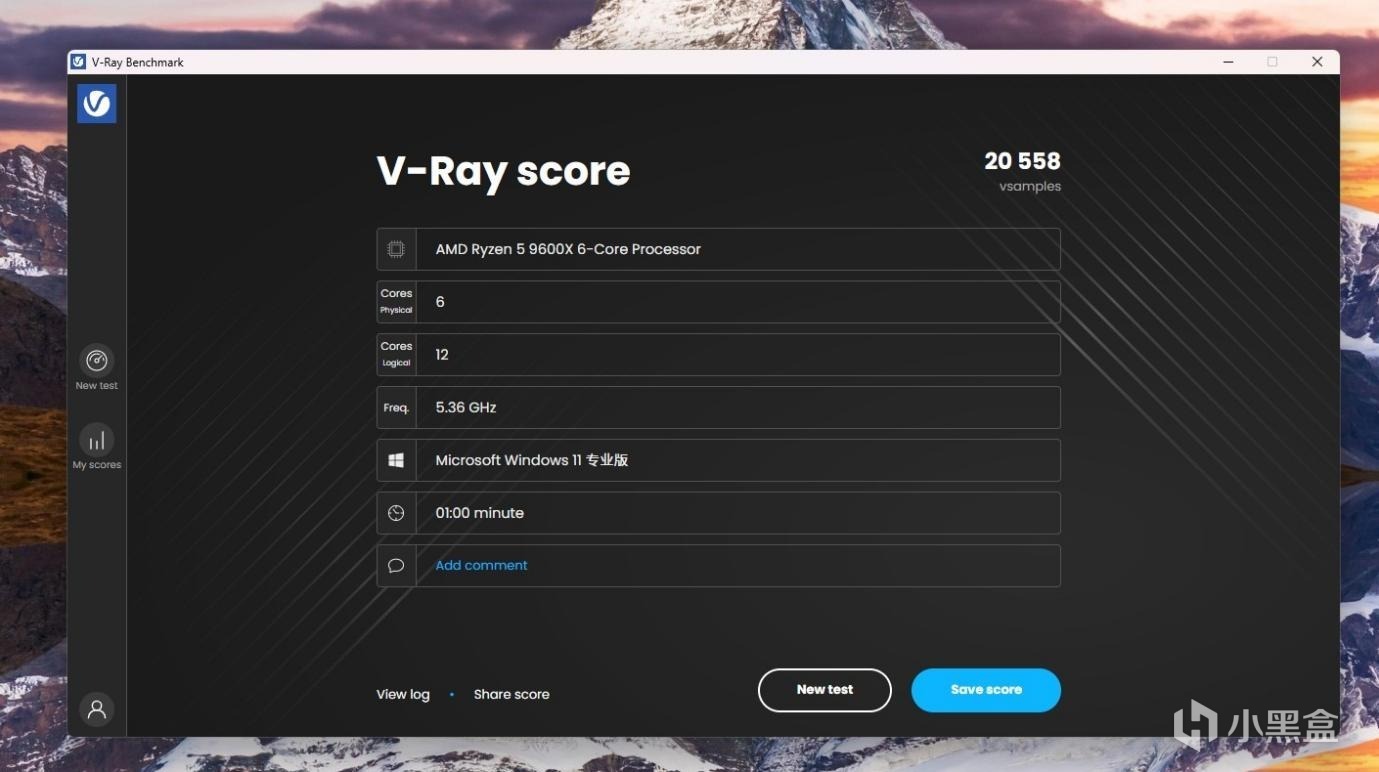
Task: Click the 5.36 GHz frequency value
Action: (466, 407)
